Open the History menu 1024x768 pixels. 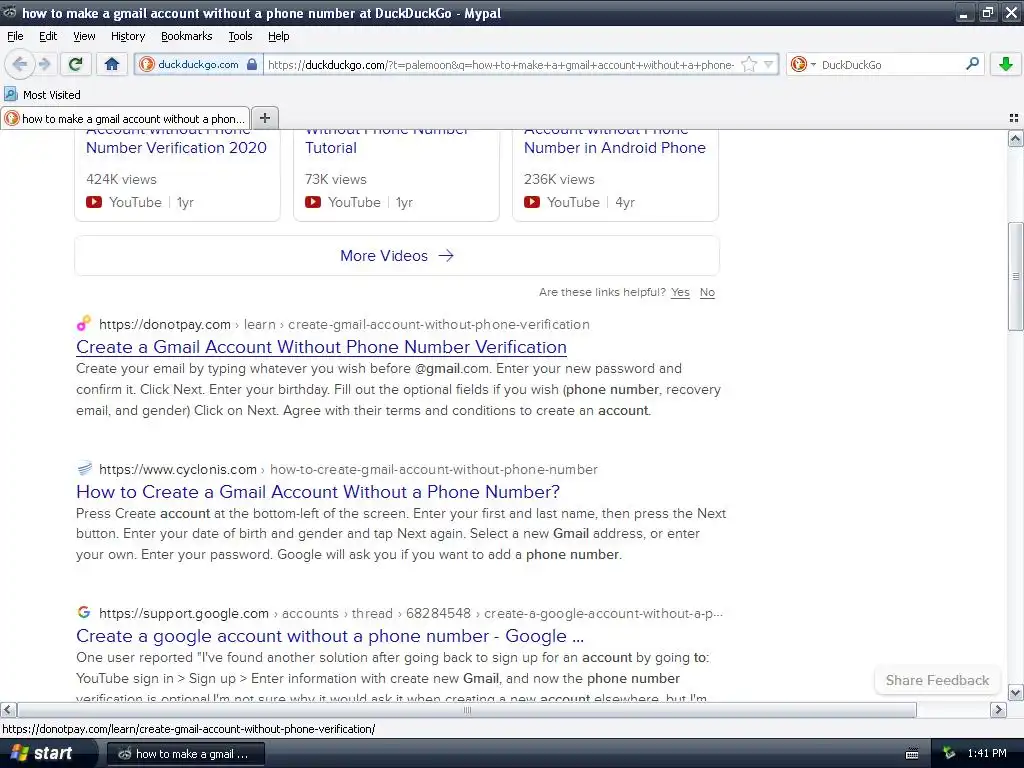tap(128, 36)
